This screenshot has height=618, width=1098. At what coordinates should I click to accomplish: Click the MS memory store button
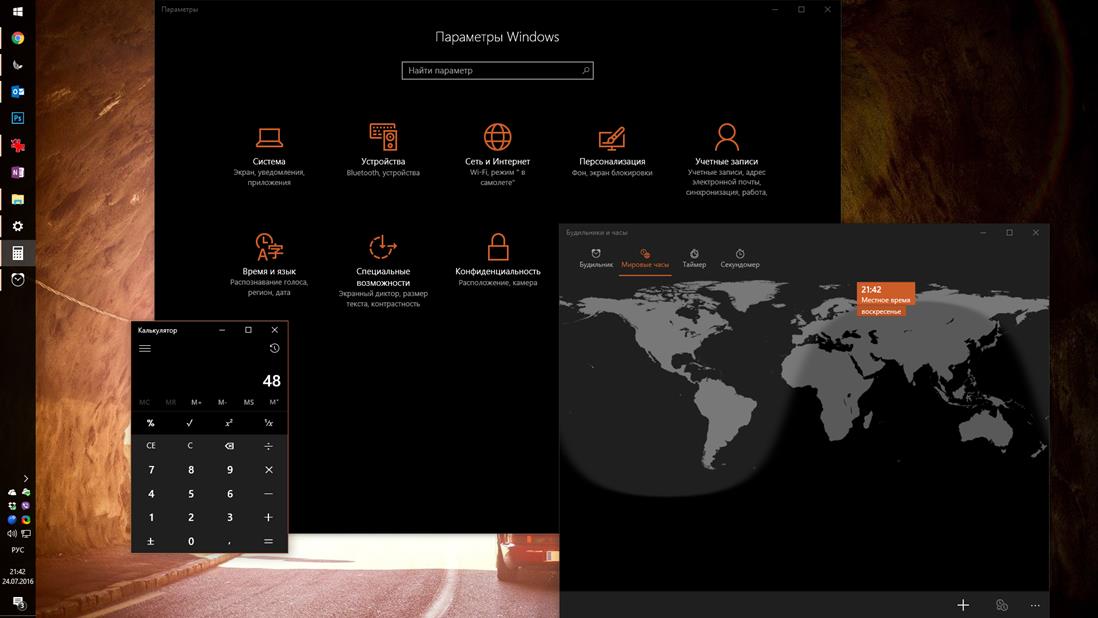tap(249, 402)
